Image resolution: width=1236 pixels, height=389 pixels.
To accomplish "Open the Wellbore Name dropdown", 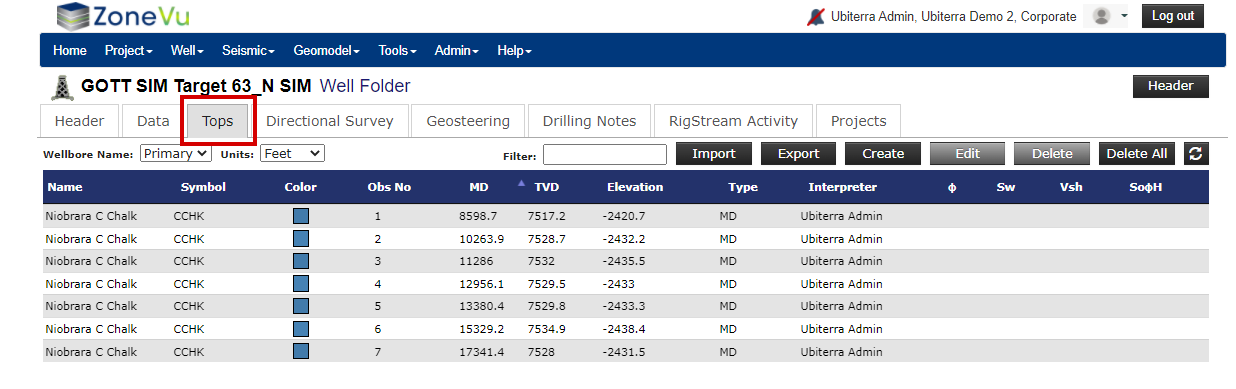I will click(x=176, y=154).
